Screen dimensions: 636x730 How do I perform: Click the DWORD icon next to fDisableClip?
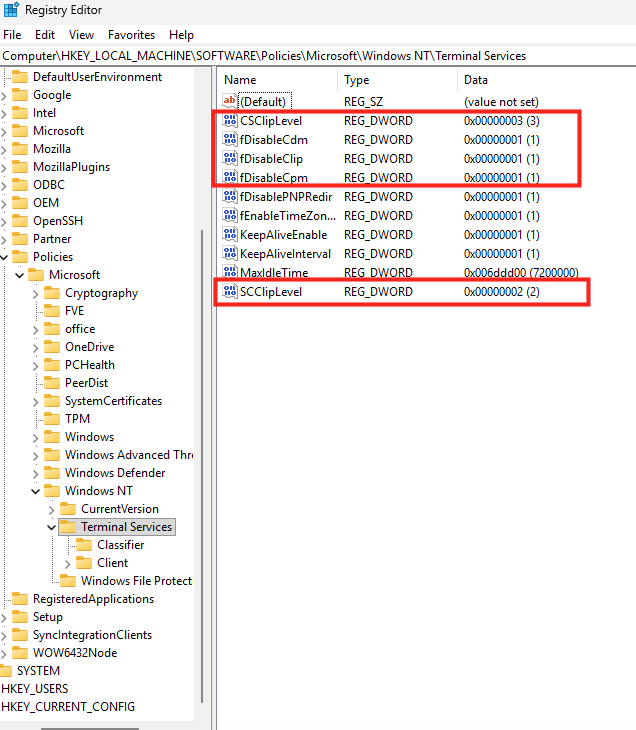point(230,159)
